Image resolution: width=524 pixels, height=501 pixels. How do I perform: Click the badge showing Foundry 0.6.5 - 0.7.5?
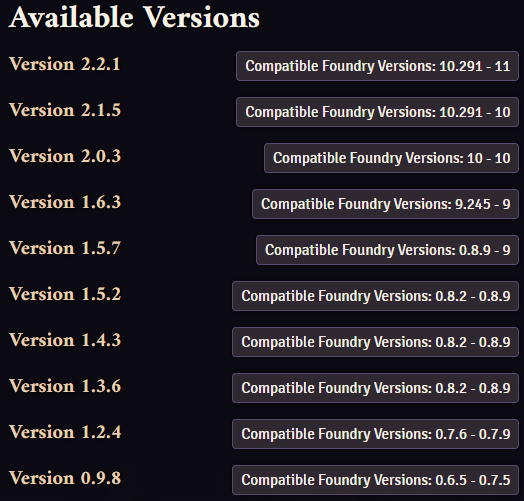point(375,480)
